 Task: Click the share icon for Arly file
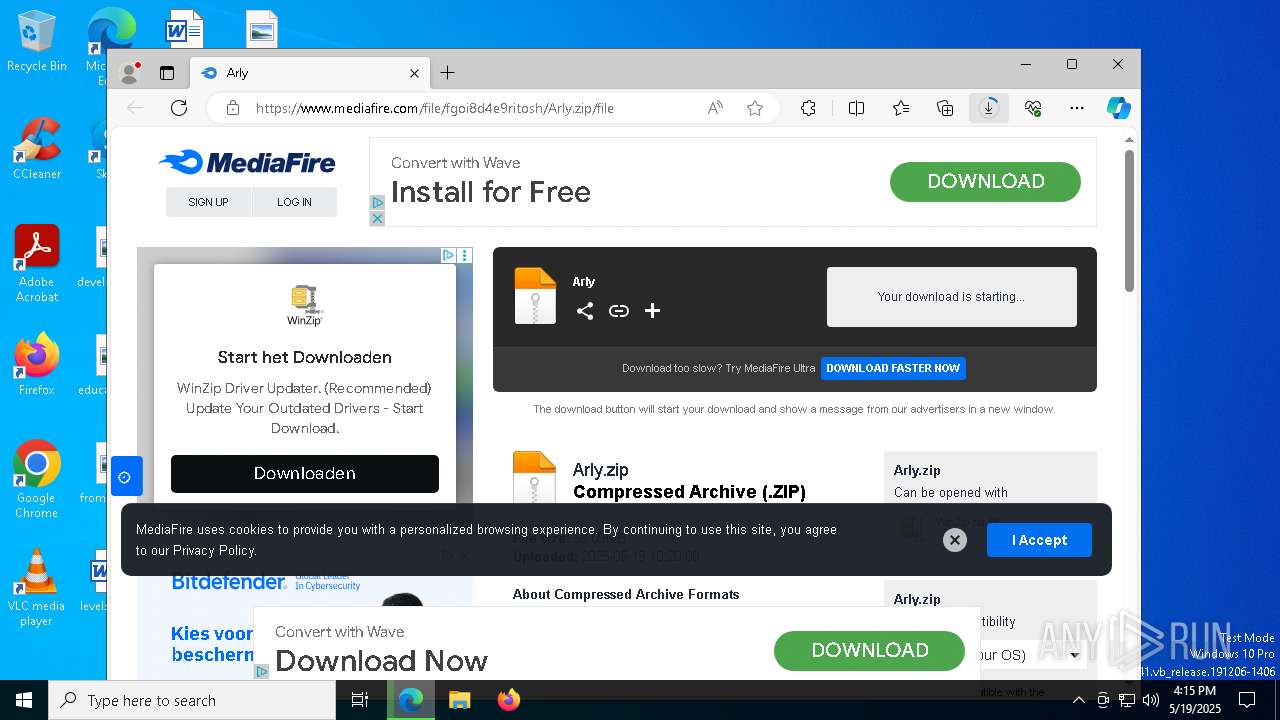tap(585, 311)
